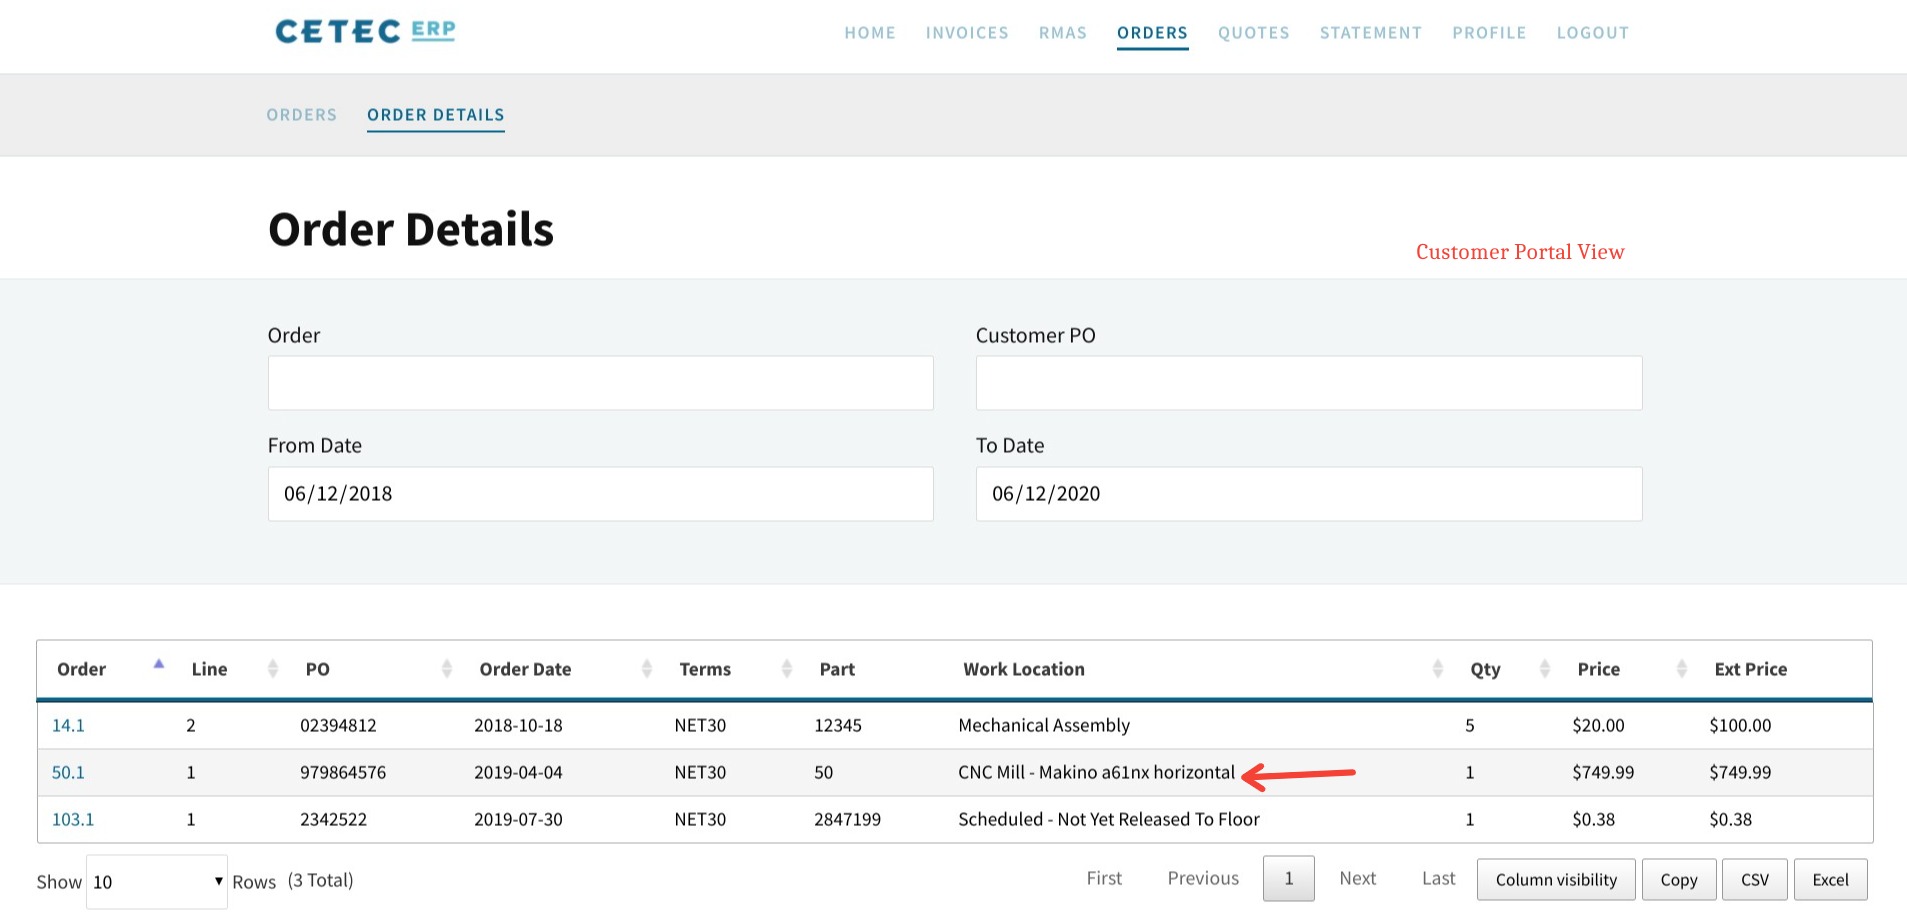
Task: Export table with CSV button
Action: 1755,880
